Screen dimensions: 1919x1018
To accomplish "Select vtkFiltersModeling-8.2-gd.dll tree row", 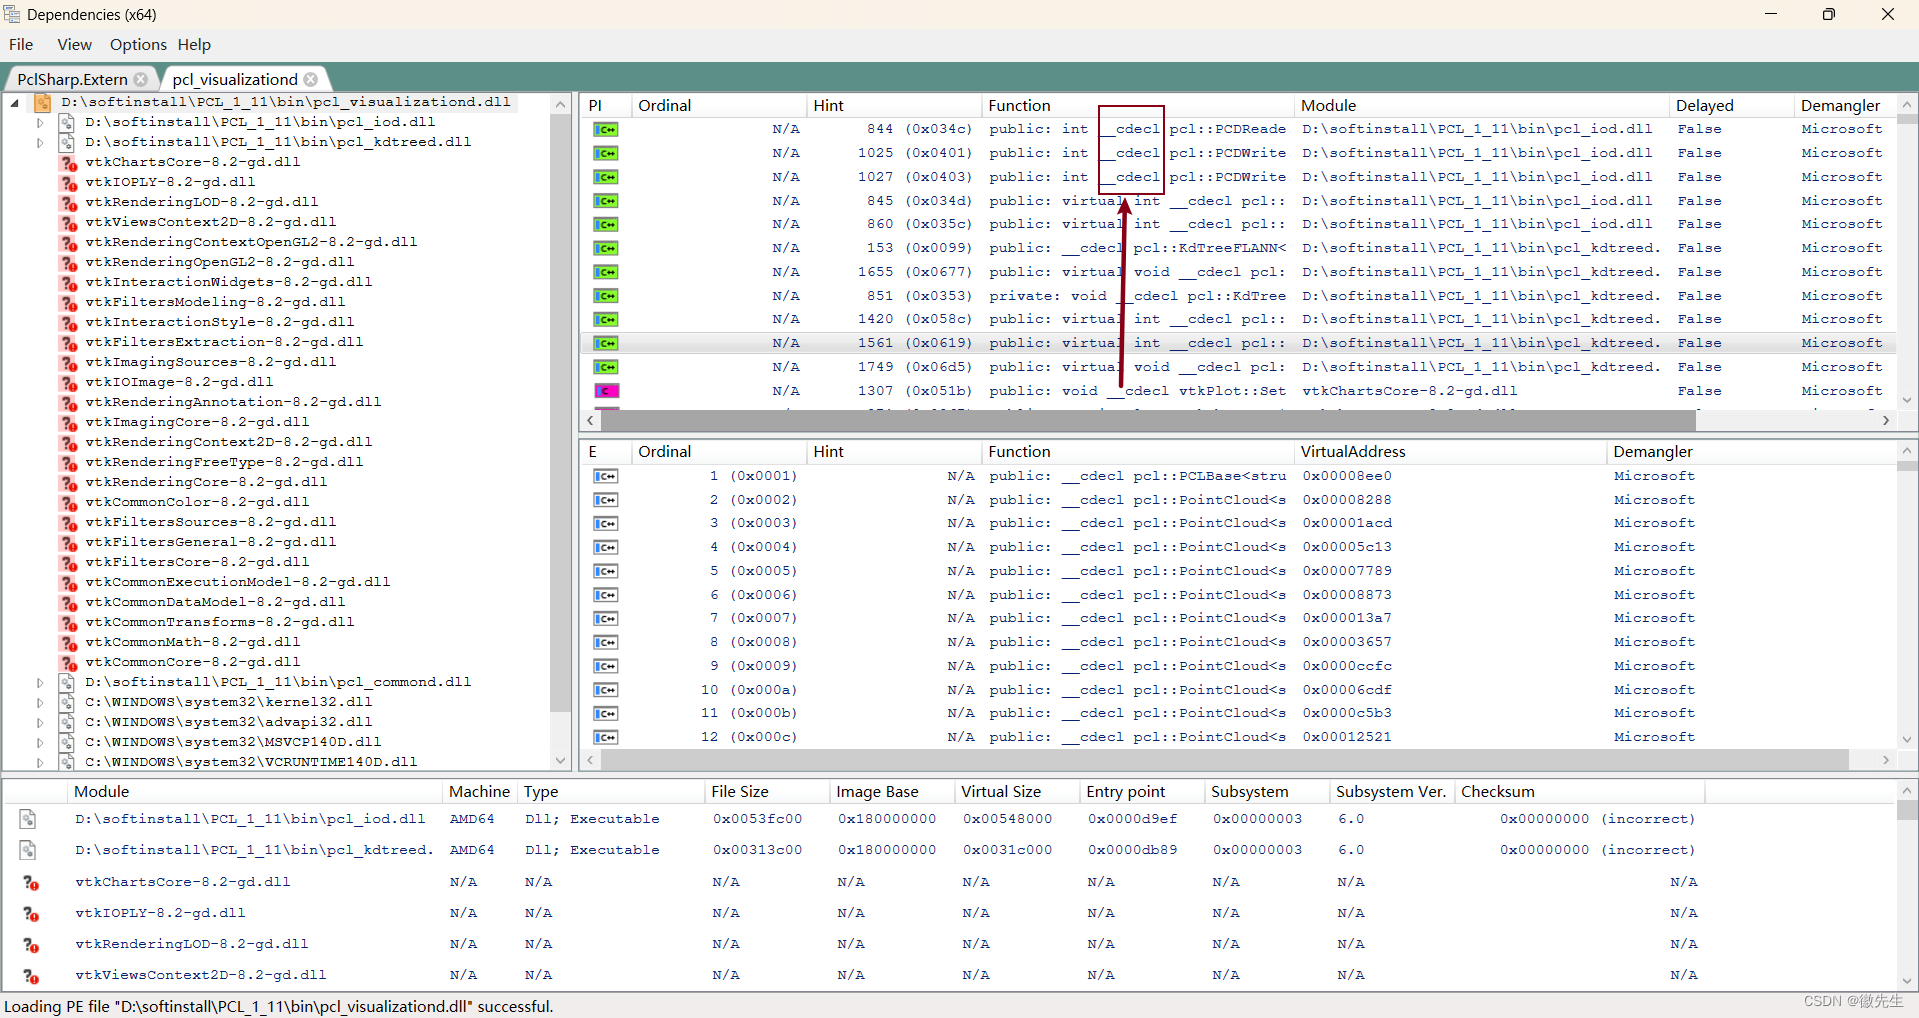I will click(215, 302).
